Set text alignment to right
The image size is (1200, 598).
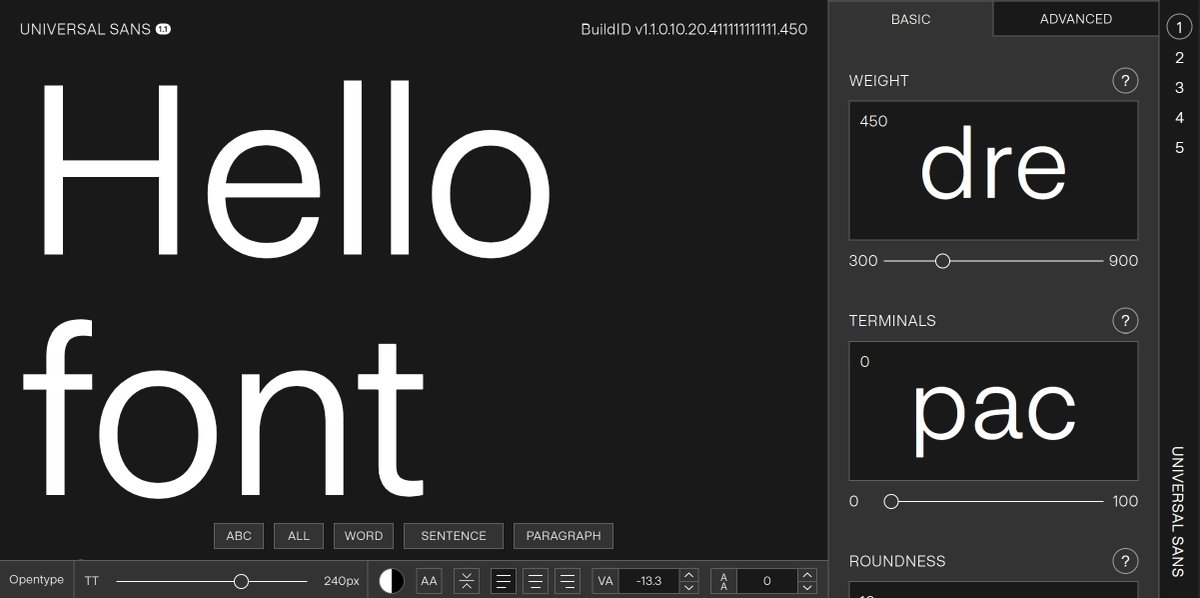point(568,581)
